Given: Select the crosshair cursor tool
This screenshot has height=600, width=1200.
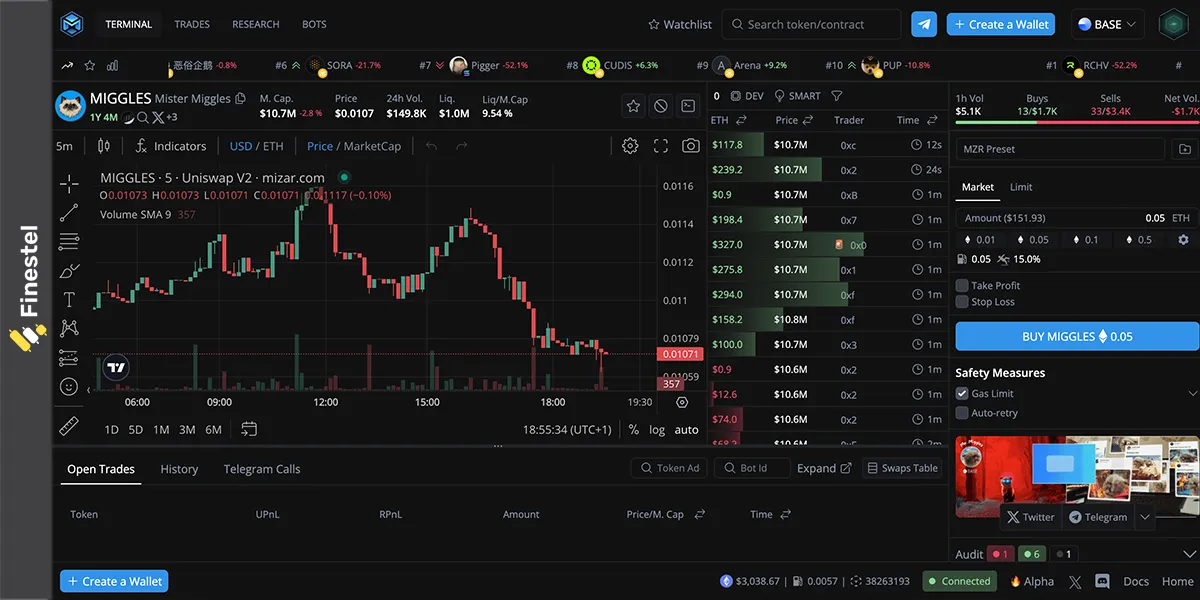Looking at the screenshot, I should pyautogui.click(x=69, y=183).
